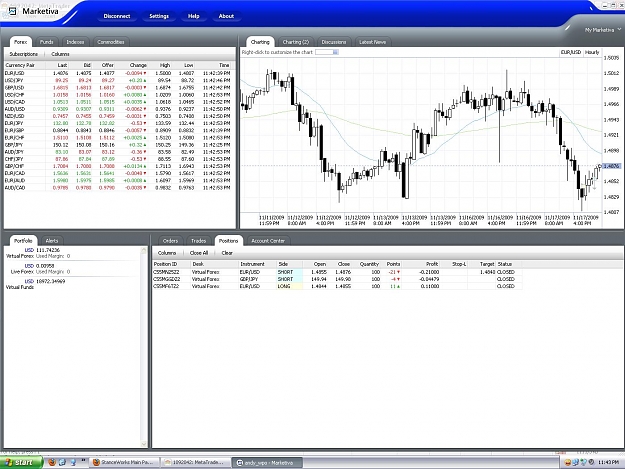Open the Latest News tab
Screen dimensions: 625x469
coord(372,42)
